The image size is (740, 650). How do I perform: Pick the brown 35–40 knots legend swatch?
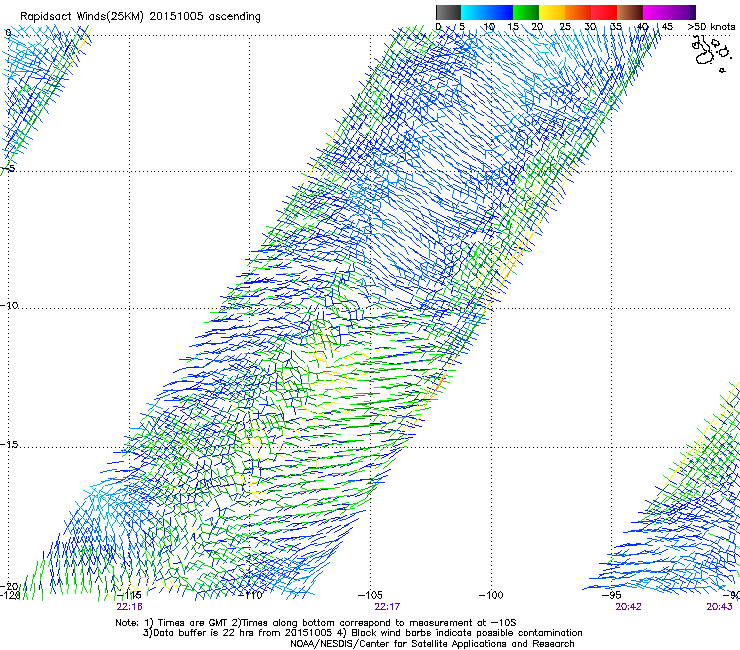point(630,12)
